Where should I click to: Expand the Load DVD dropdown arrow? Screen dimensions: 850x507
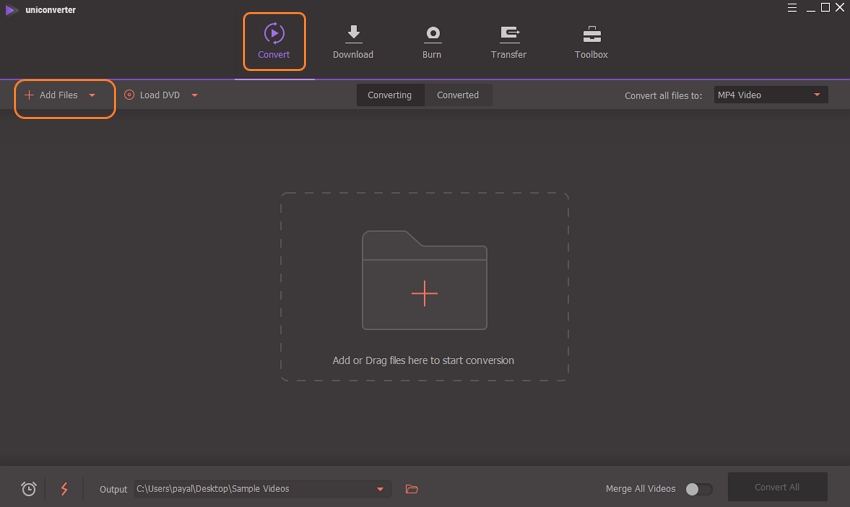(x=194, y=96)
